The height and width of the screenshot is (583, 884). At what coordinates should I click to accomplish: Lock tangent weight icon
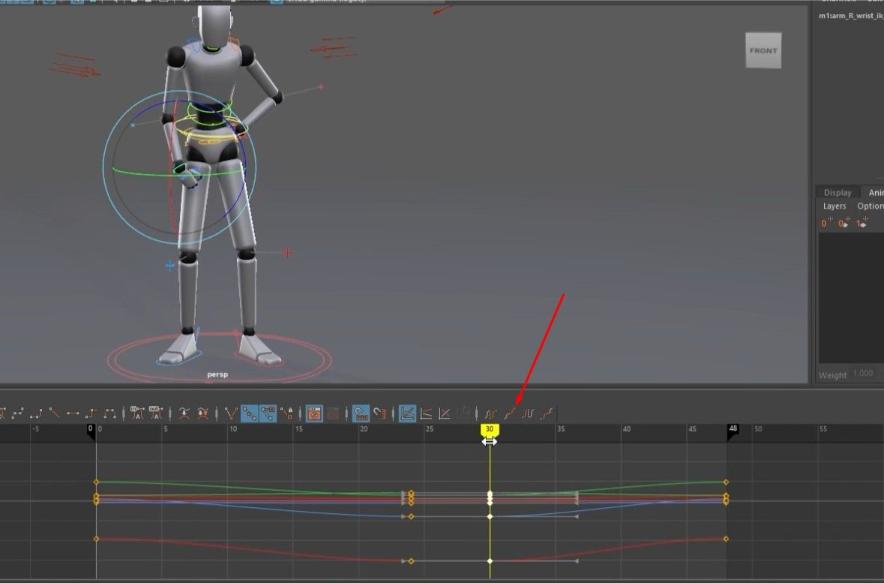click(287, 414)
